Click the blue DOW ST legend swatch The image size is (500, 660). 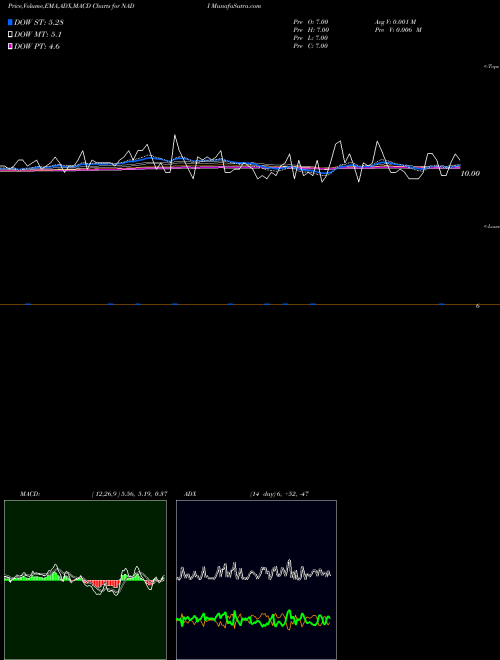tap(10, 22)
